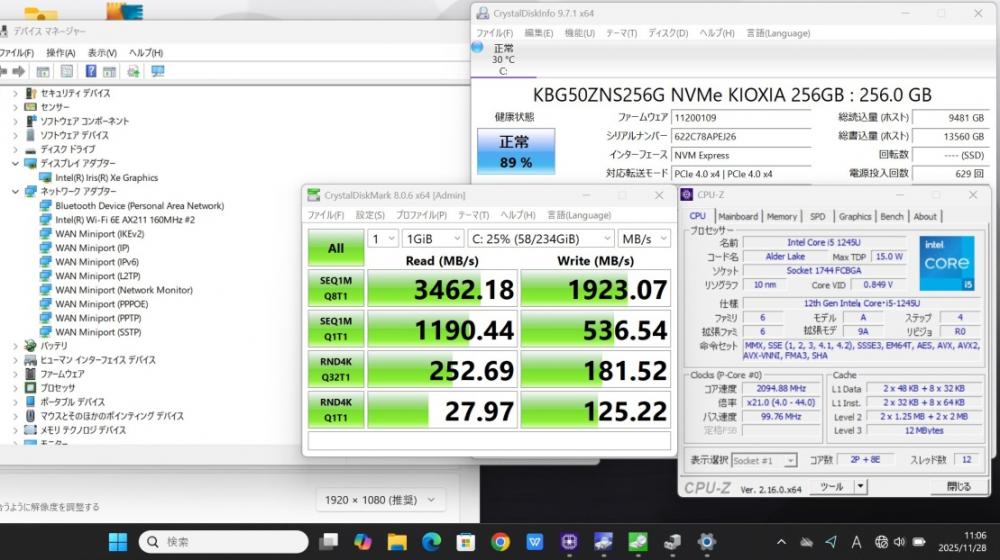
Task: Open the arrow dropdown beside CPU-Z ツール button
Action: coord(860,487)
